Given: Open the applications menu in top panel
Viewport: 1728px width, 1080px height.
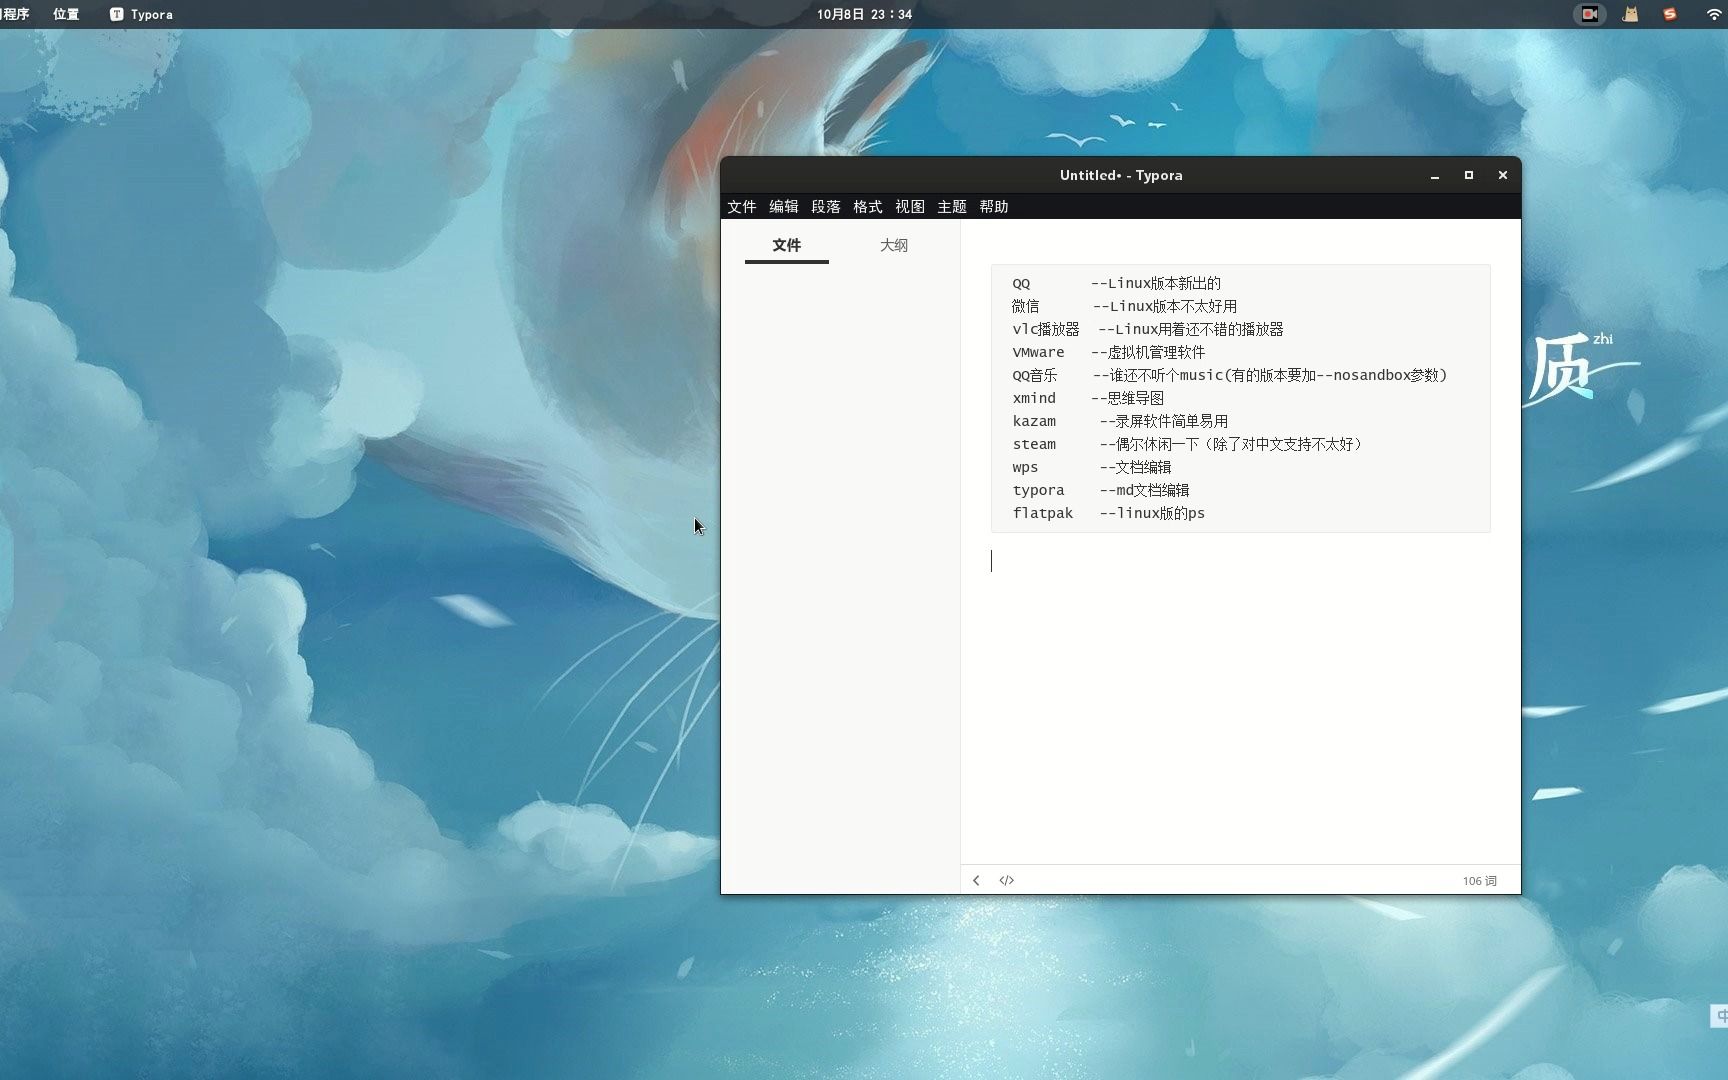Looking at the screenshot, I should click(x=14, y=14).
